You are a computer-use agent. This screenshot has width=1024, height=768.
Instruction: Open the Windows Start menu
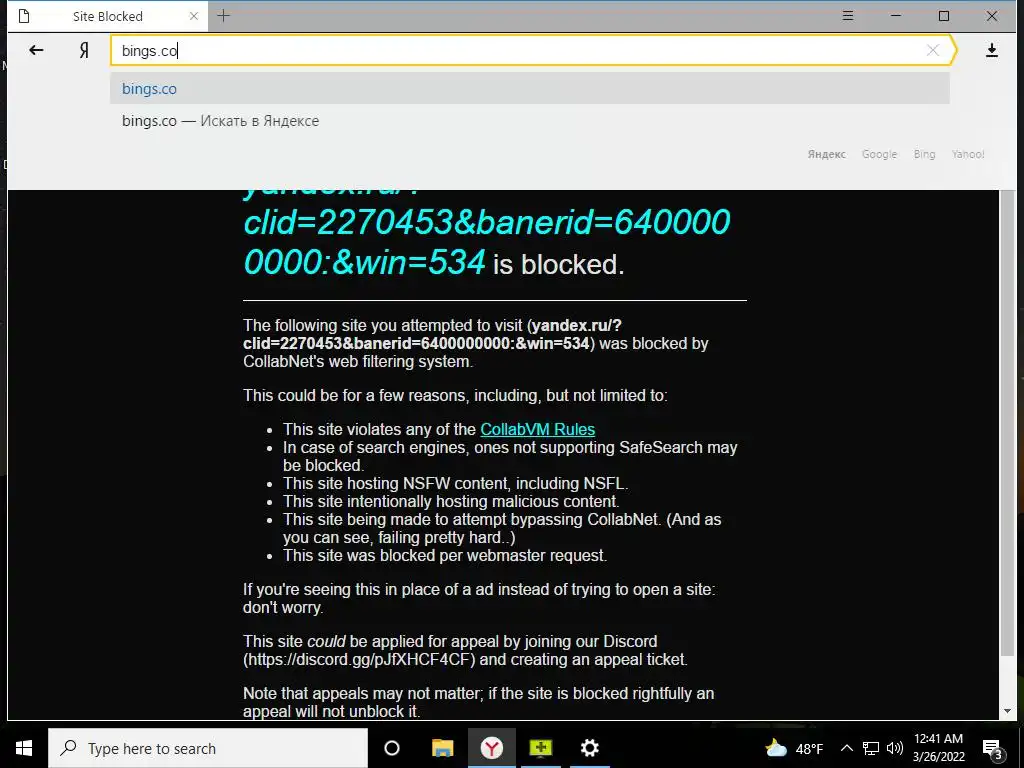[x=24, y=748]
